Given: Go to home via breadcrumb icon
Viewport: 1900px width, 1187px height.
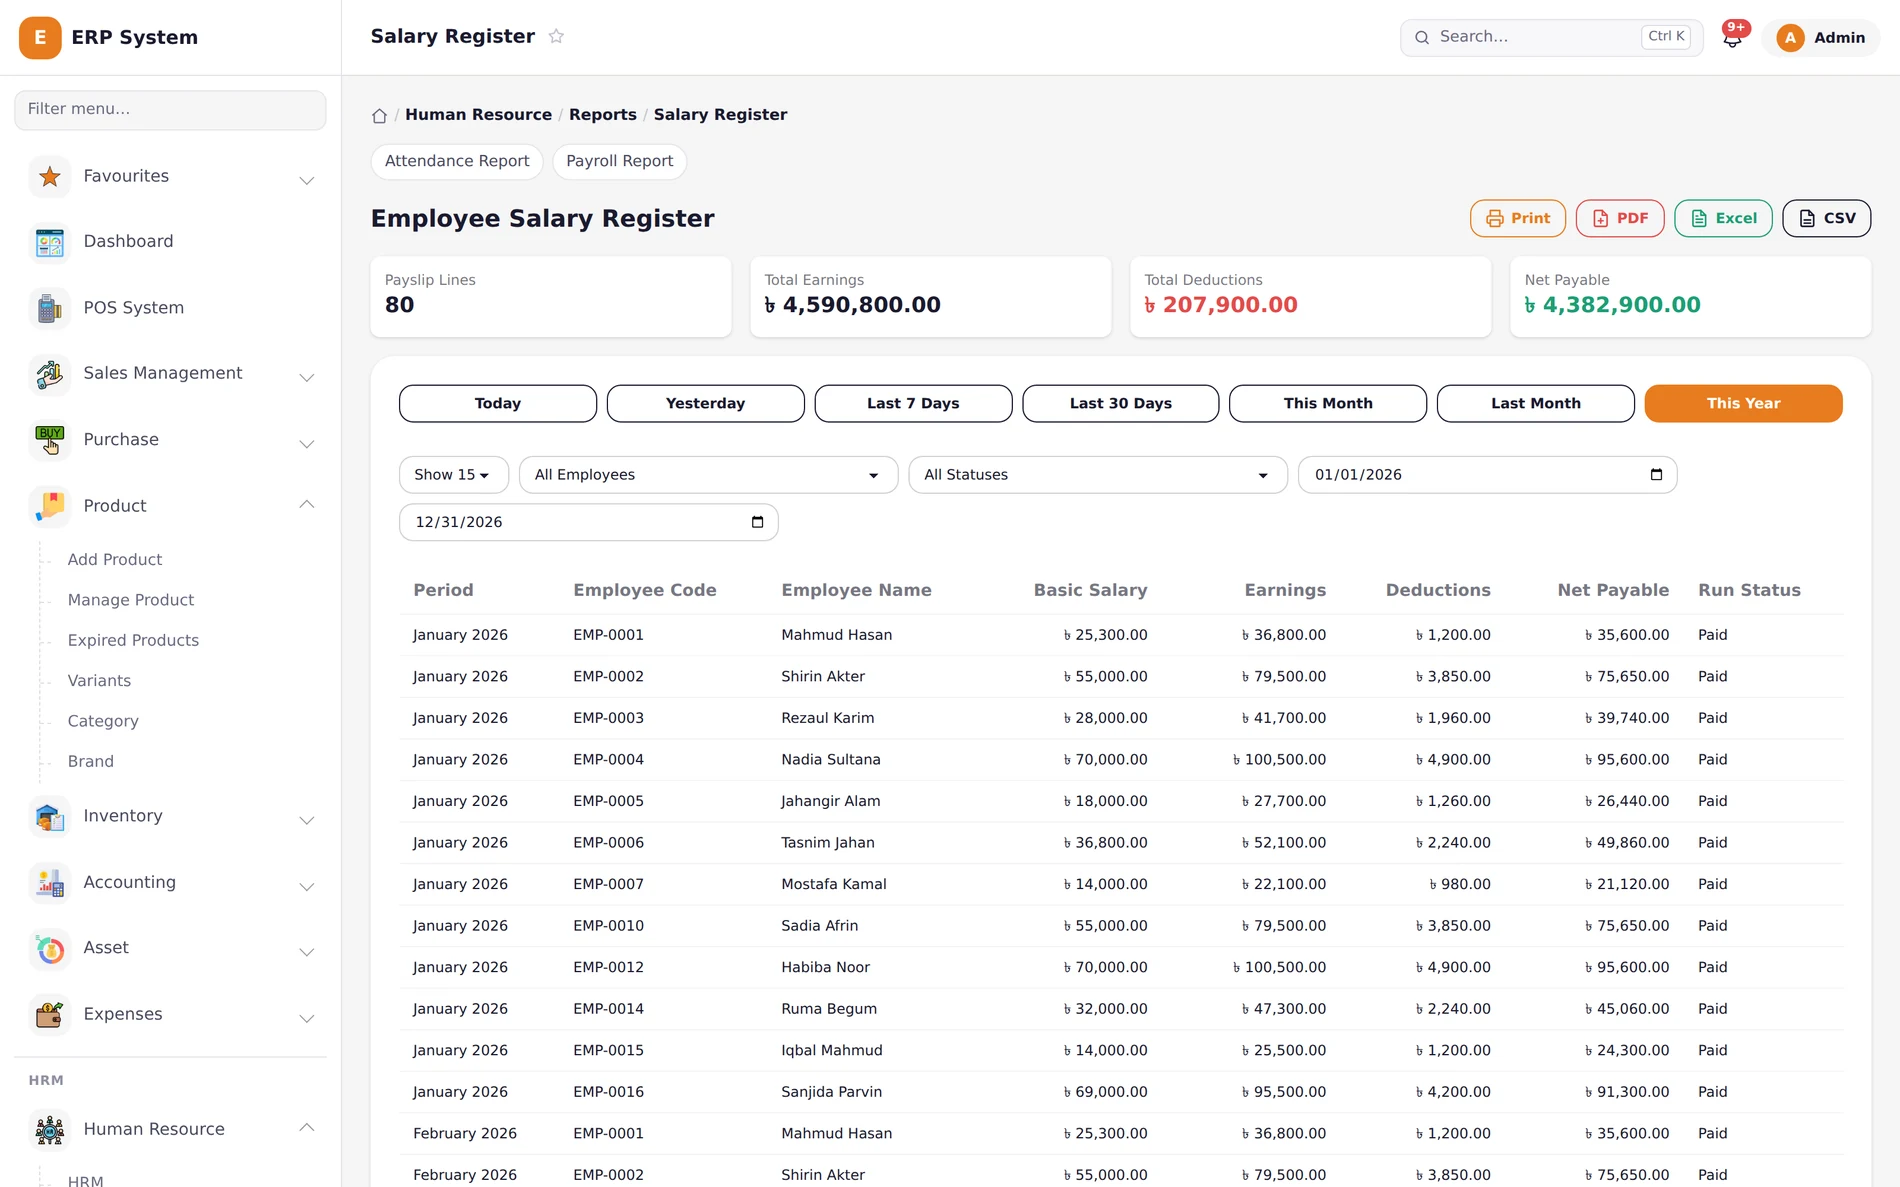Looking at the screenshot, I should (x=379, y=116).
